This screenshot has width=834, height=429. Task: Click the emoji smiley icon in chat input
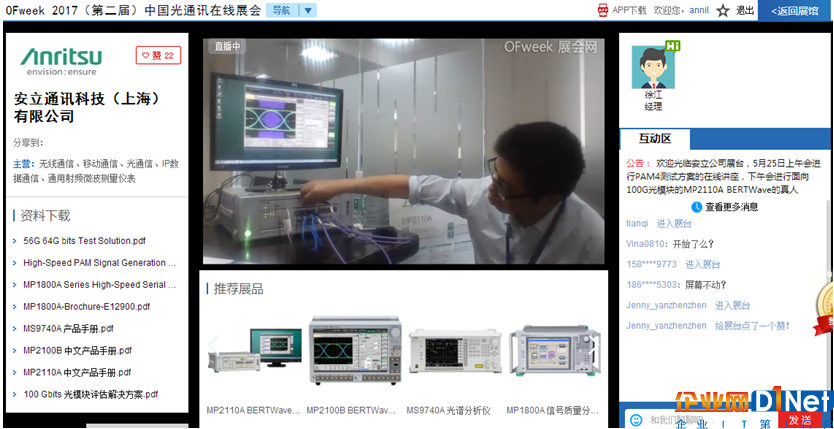click(636, 420)
